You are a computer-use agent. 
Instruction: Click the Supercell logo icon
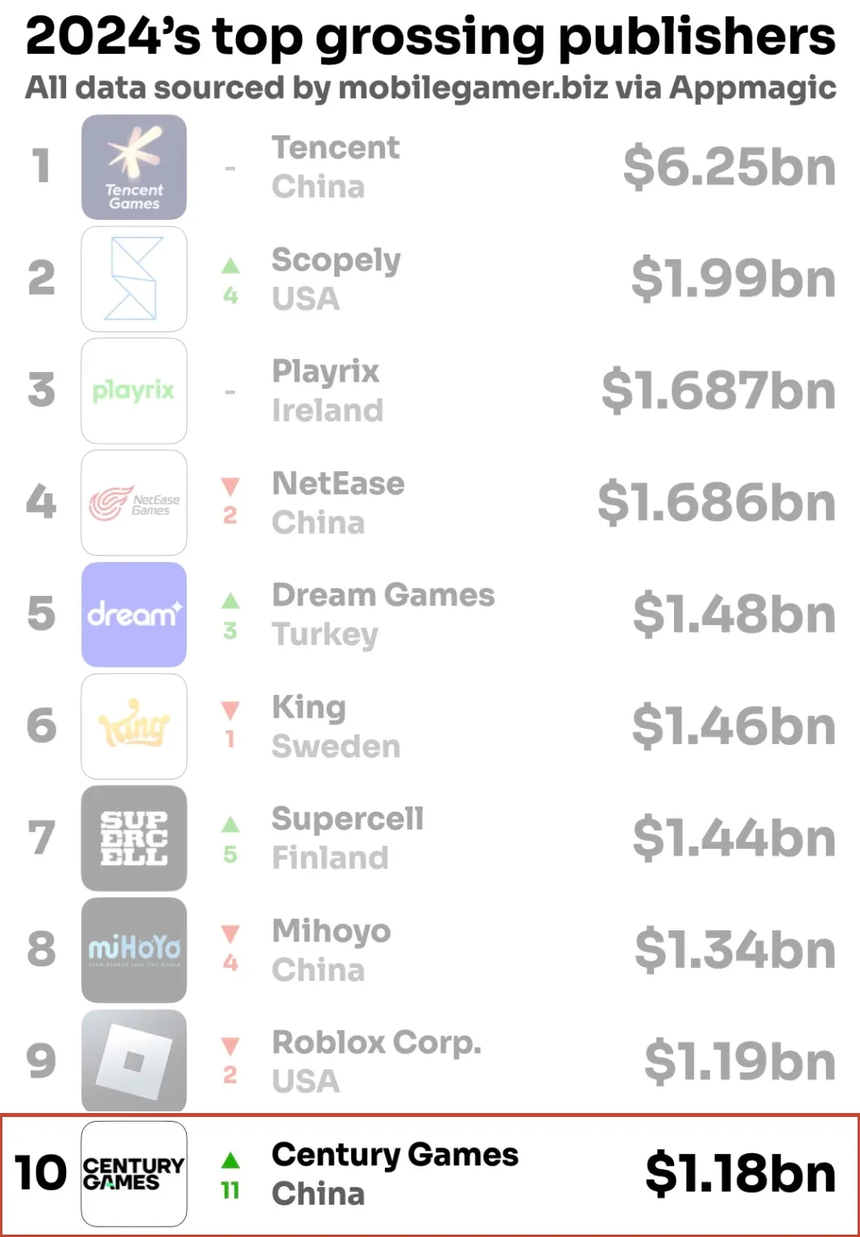click(134, 839)
